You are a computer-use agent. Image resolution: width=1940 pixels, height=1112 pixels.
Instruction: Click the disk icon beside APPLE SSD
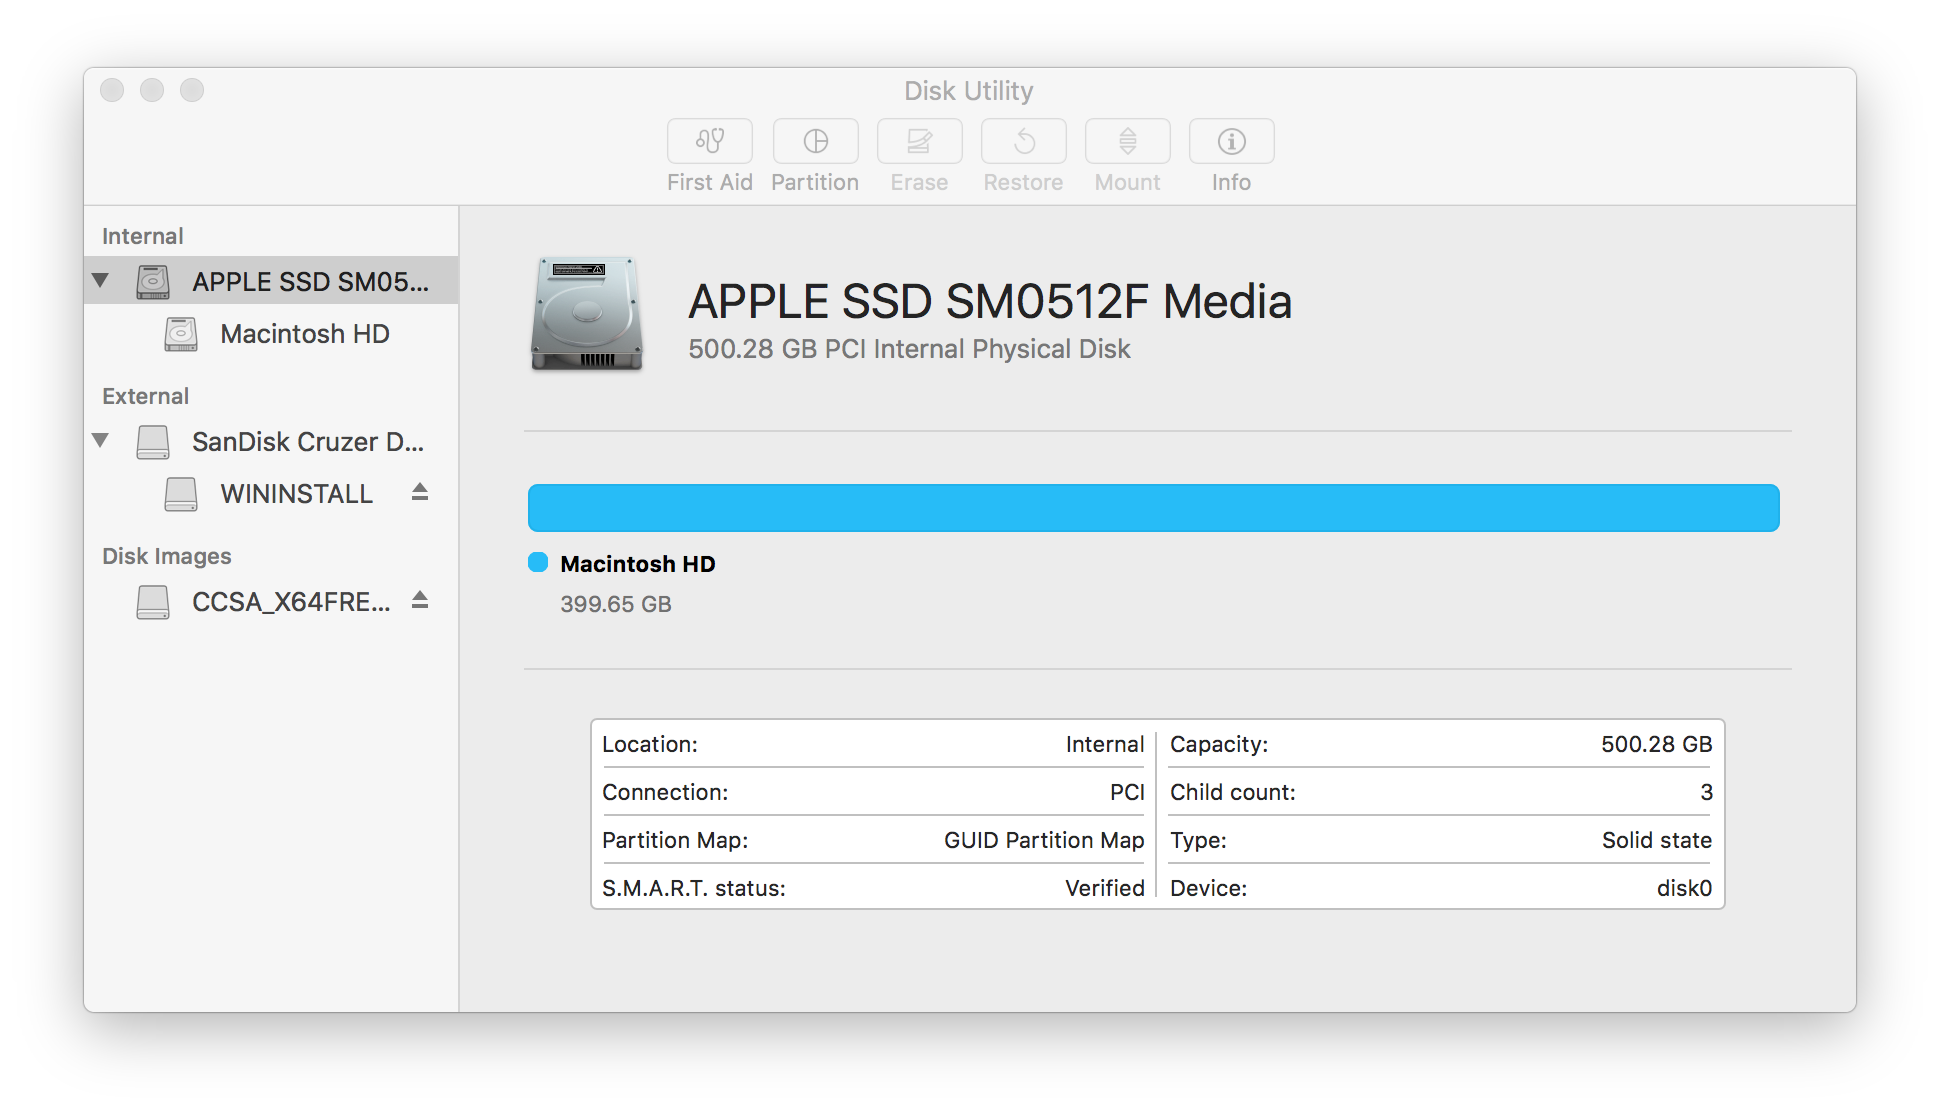click(x=152, y=281)
